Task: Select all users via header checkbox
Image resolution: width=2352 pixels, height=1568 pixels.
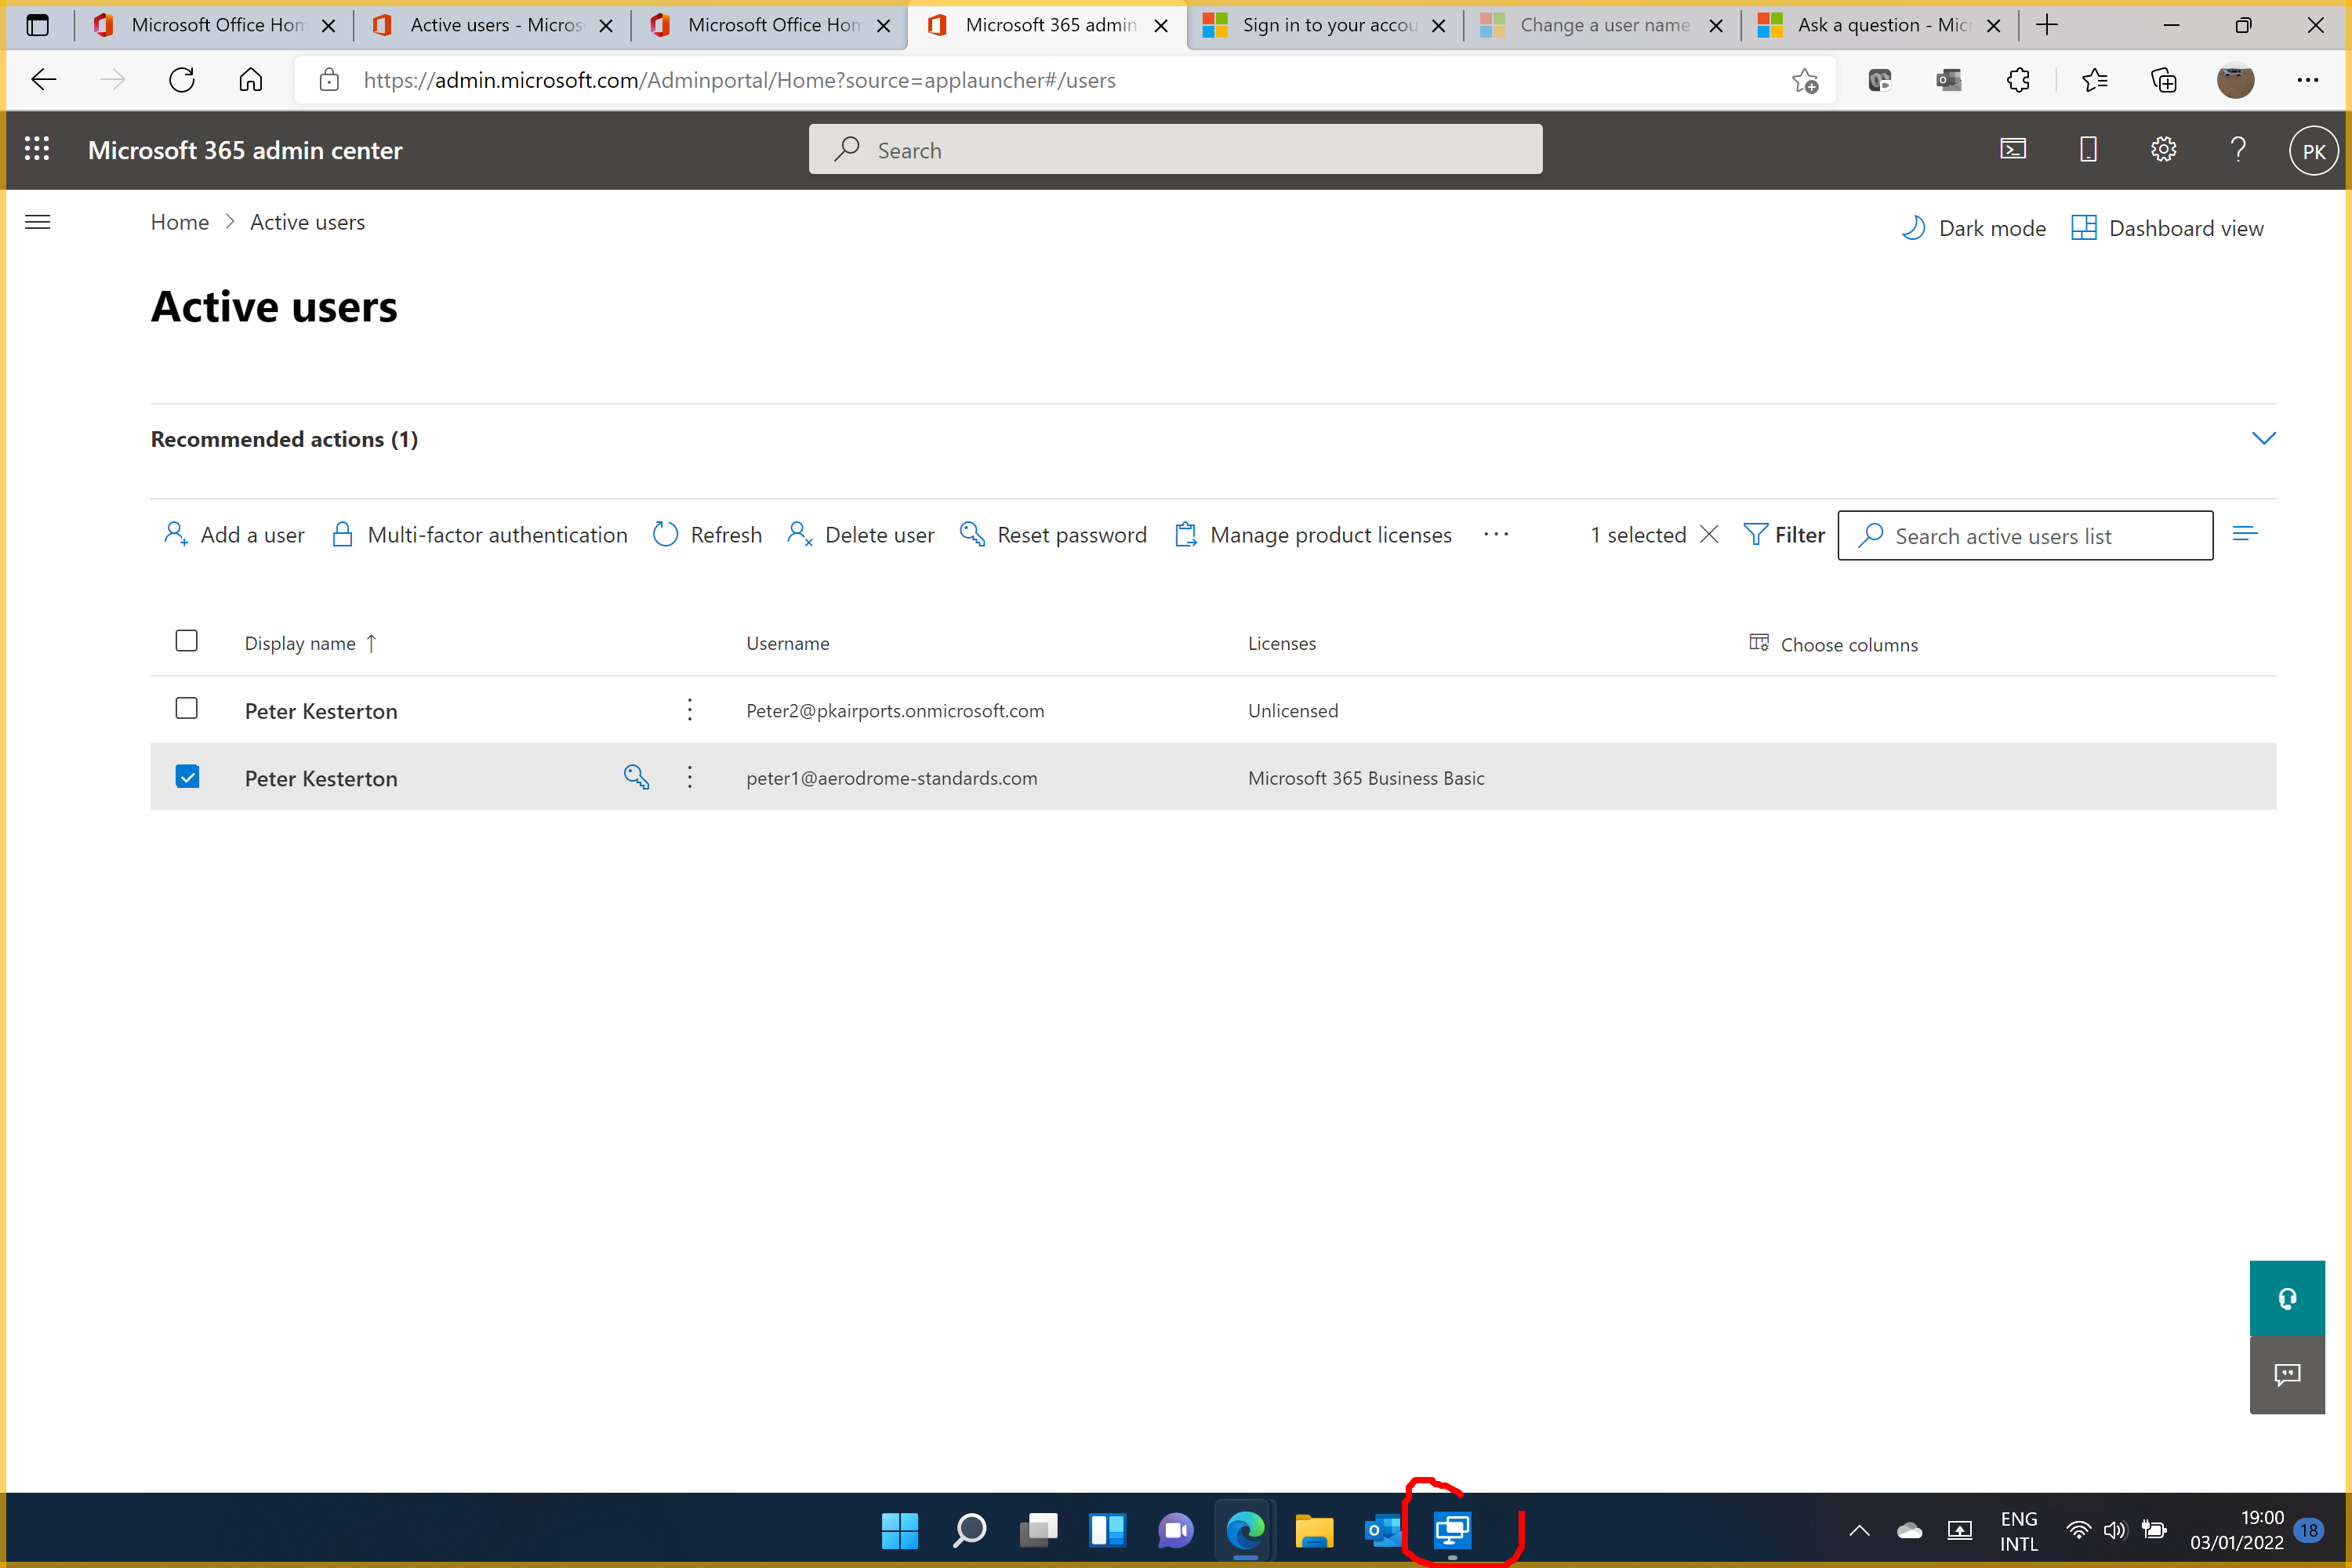Action: coord(187,640)
